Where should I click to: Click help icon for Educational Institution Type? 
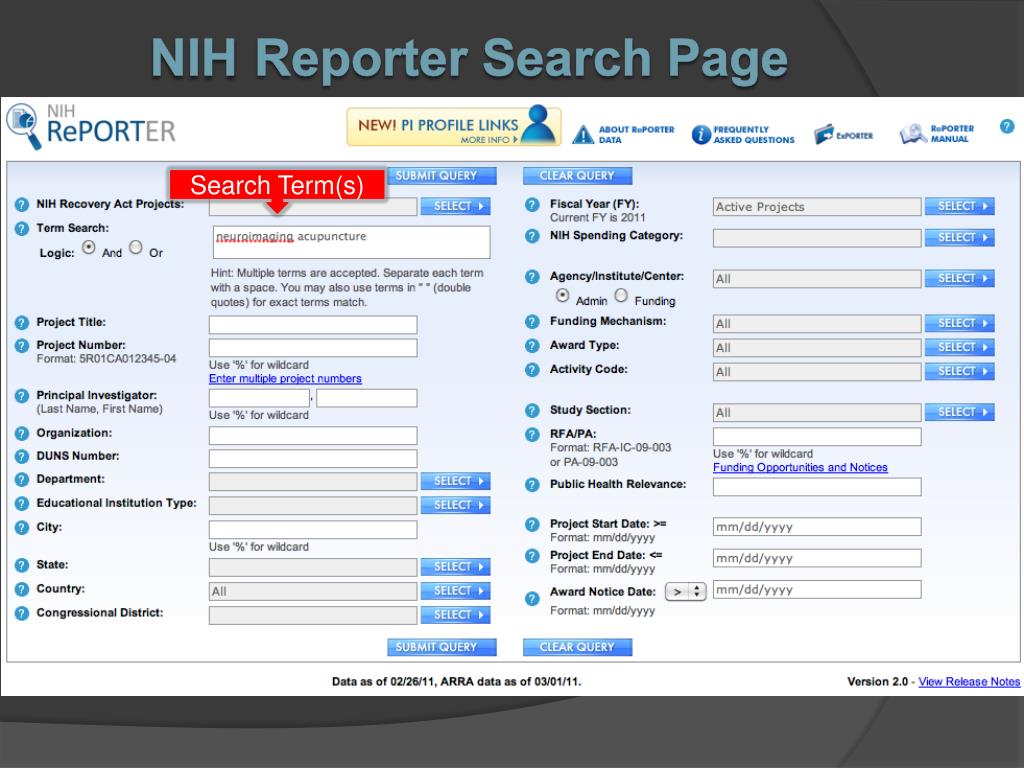[x=22, y=504]
